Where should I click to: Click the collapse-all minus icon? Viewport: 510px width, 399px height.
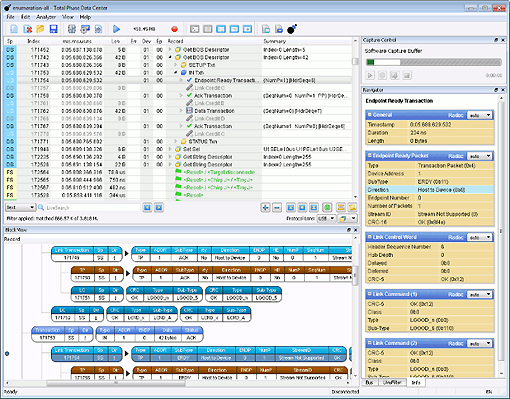pos(277,208)
